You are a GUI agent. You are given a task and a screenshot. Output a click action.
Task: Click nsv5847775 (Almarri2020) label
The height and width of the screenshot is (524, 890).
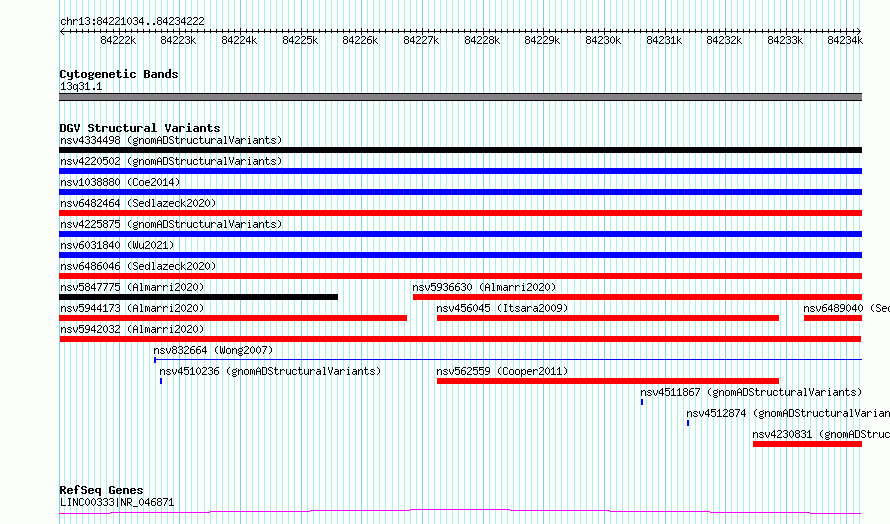point(132,287)
